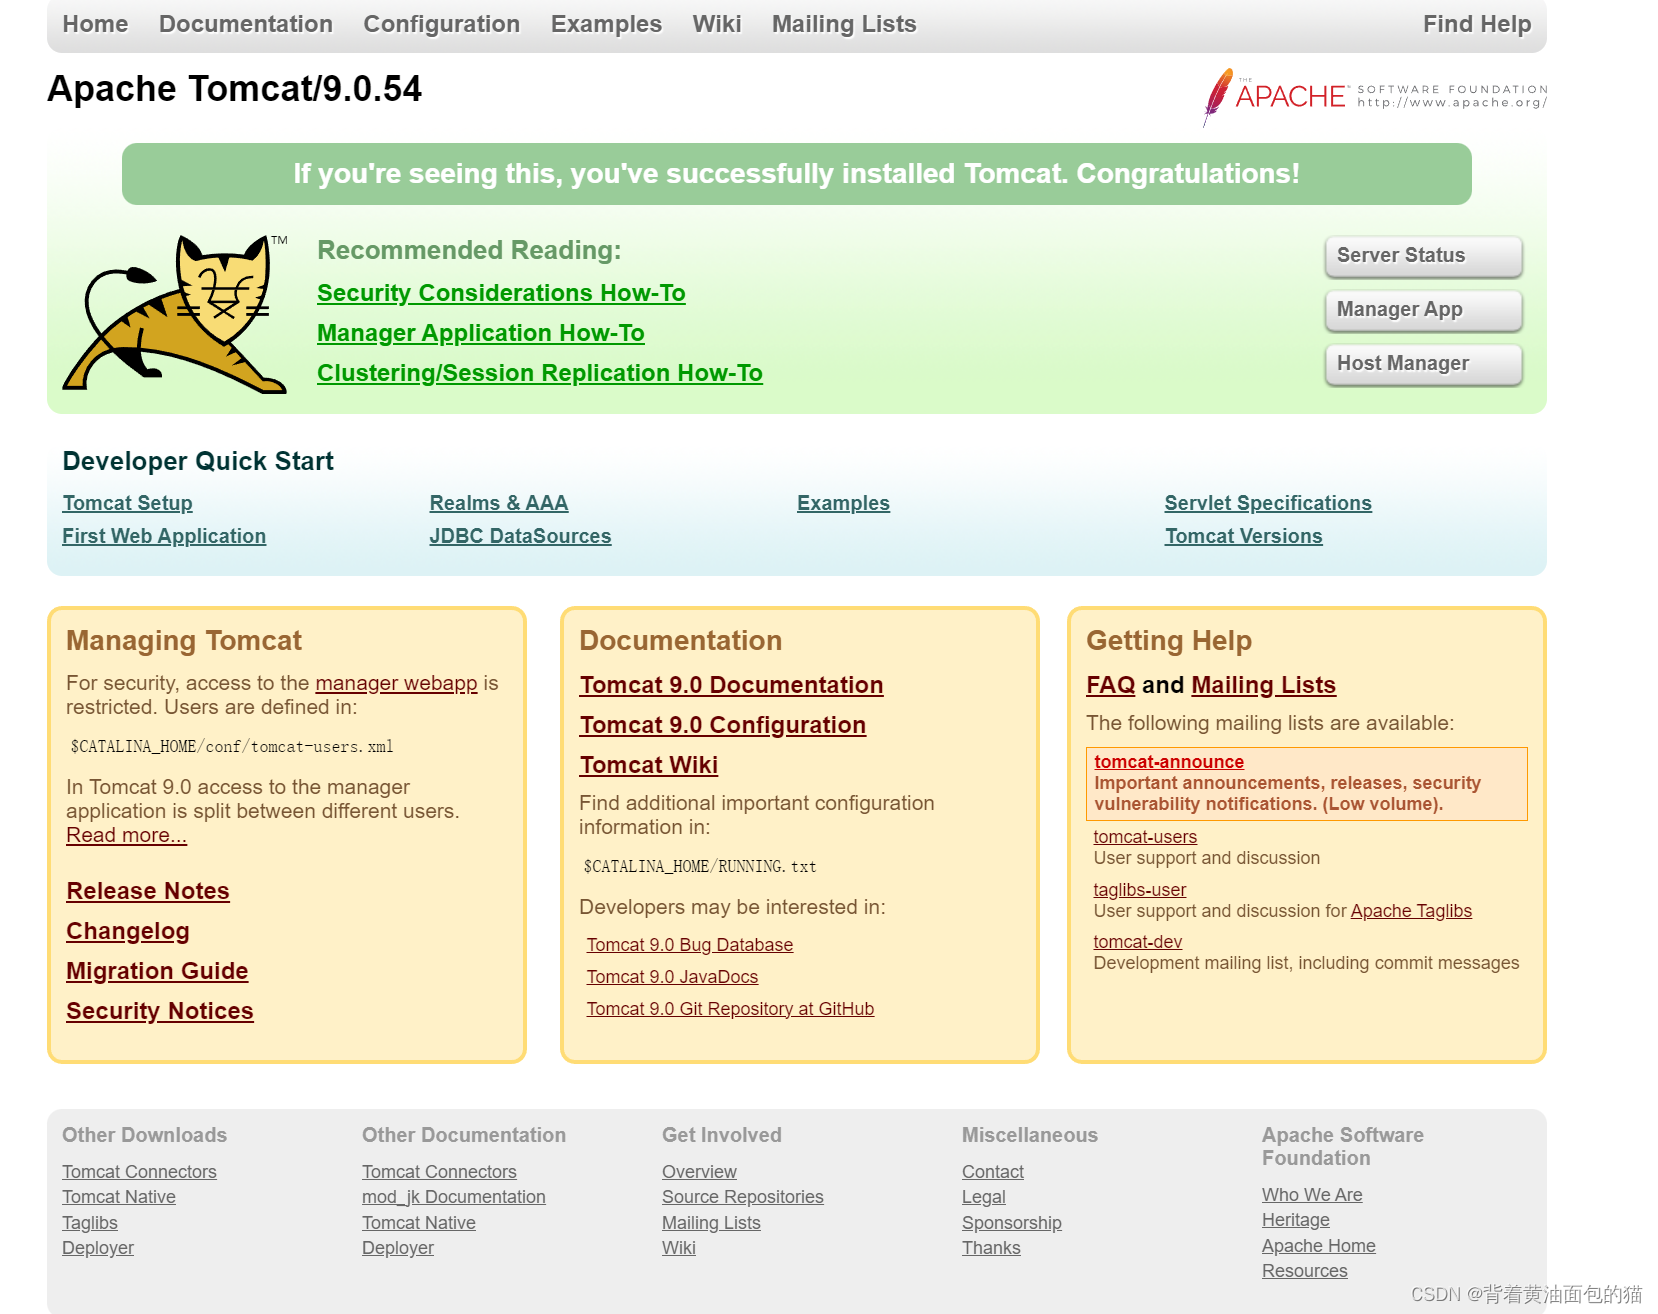Open the Wiki item in top navigation
The image size is (1658, 1314).
[x=717, y=24]
